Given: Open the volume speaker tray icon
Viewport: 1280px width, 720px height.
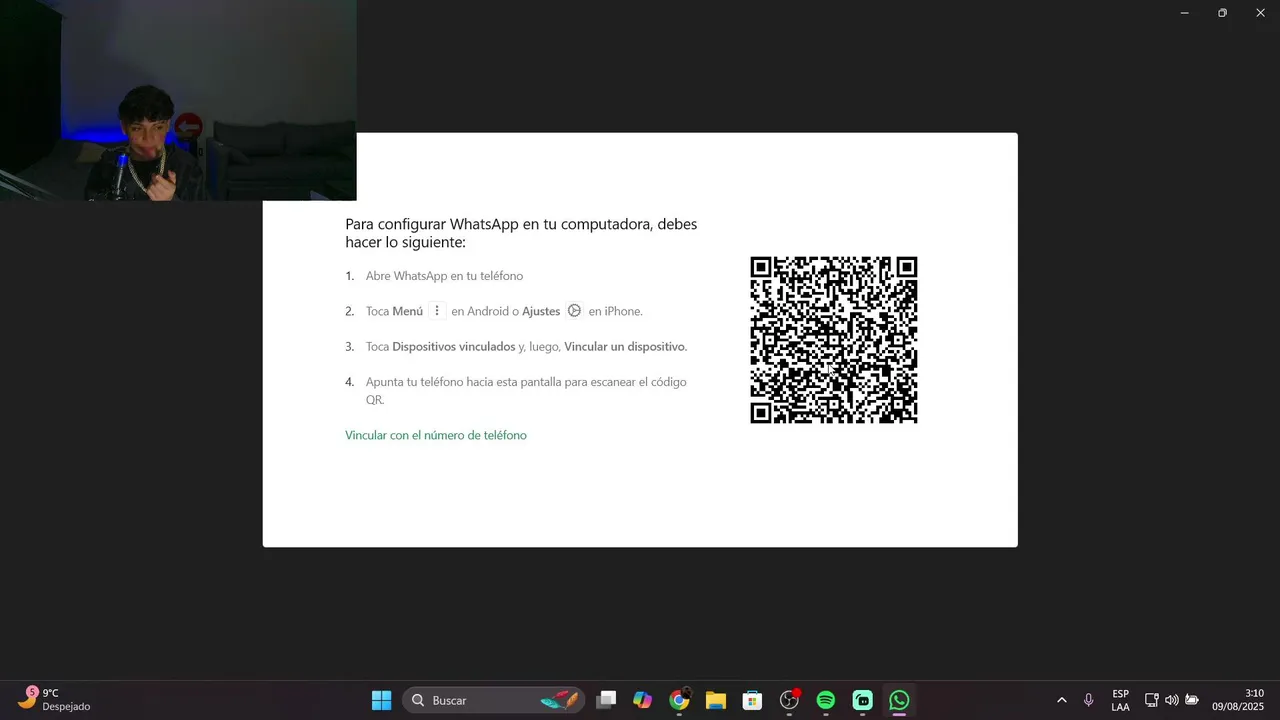Looking at the screenshot, I should coord(1172,700).
